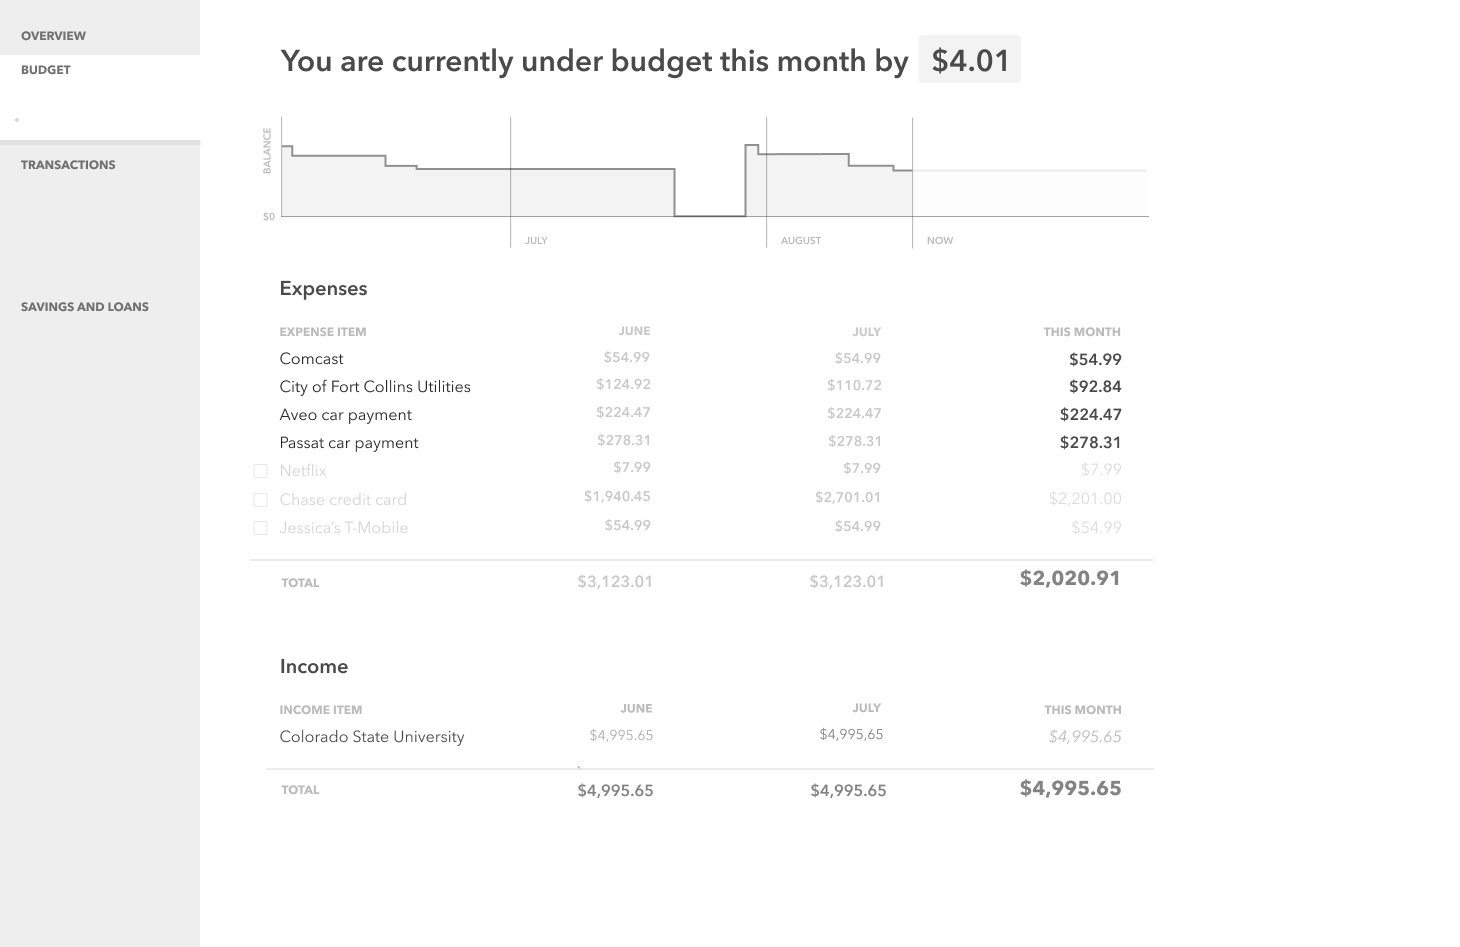1460x947 pixels.
Task: Edit this month's Chase credit card amount $2,201.00
Action: (1085, 499)
